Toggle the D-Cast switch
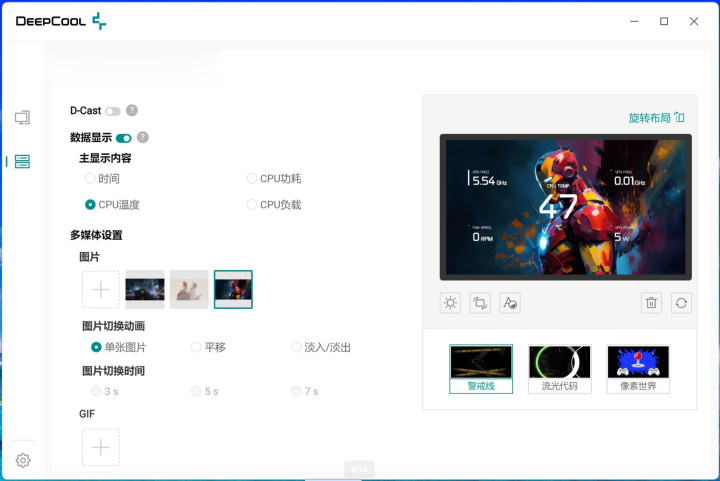 pyautogui.click(x=112, y=111)
